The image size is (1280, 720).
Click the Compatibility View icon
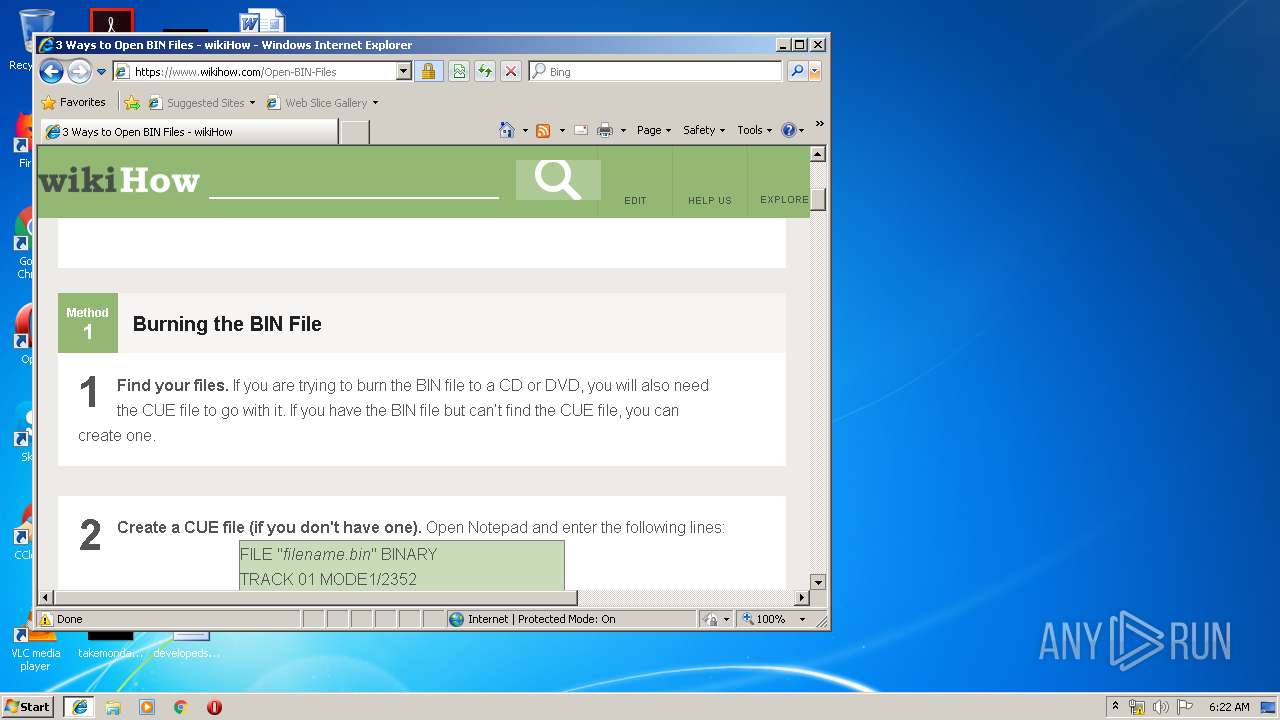tap(459, 72)
